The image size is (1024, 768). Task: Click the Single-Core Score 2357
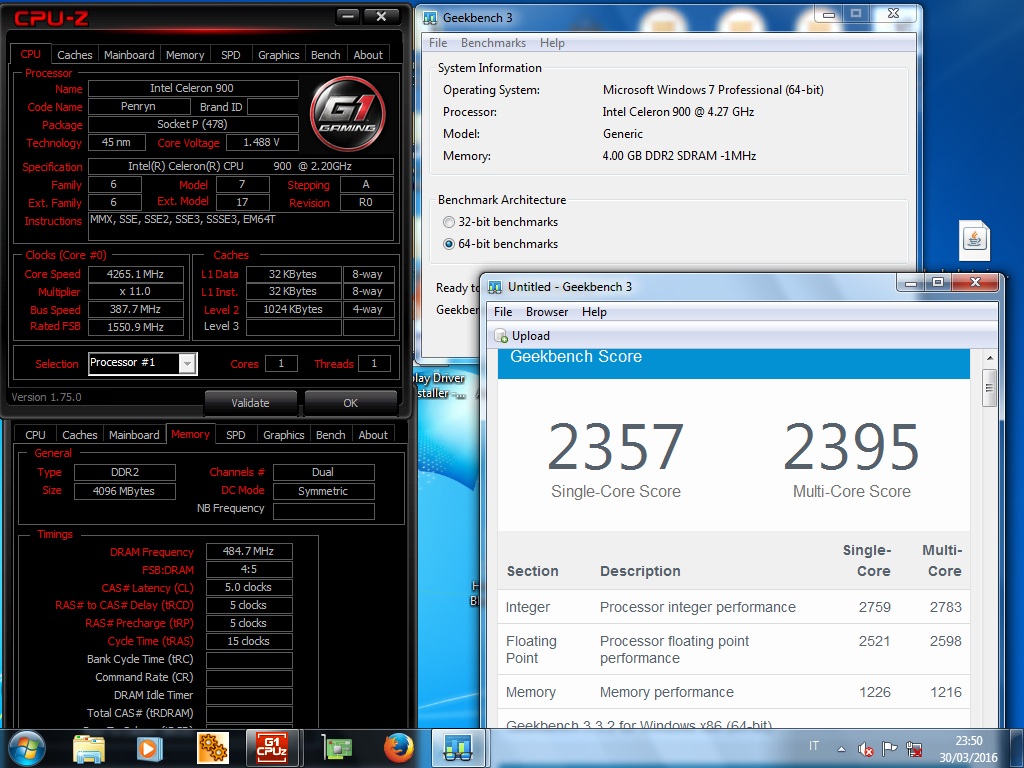pos(616,448)
